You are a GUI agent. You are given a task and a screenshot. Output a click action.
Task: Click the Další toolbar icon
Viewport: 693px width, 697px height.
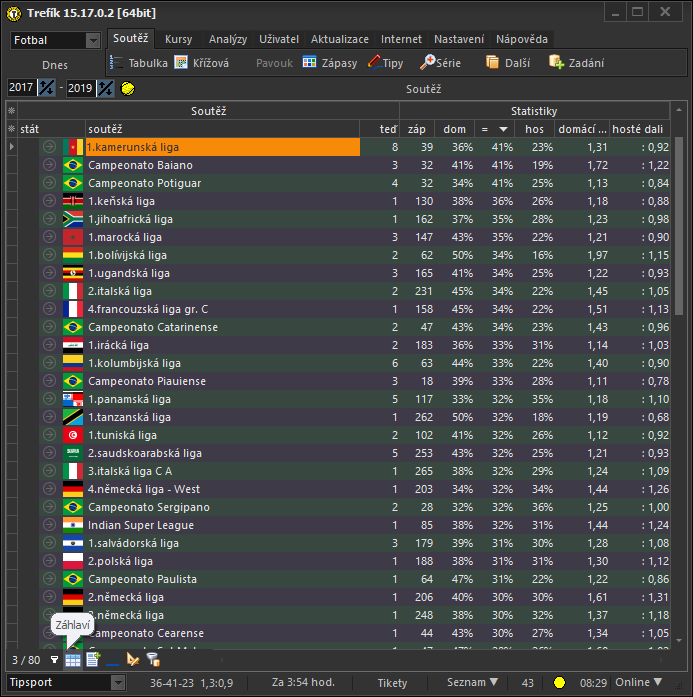[507, 62]
